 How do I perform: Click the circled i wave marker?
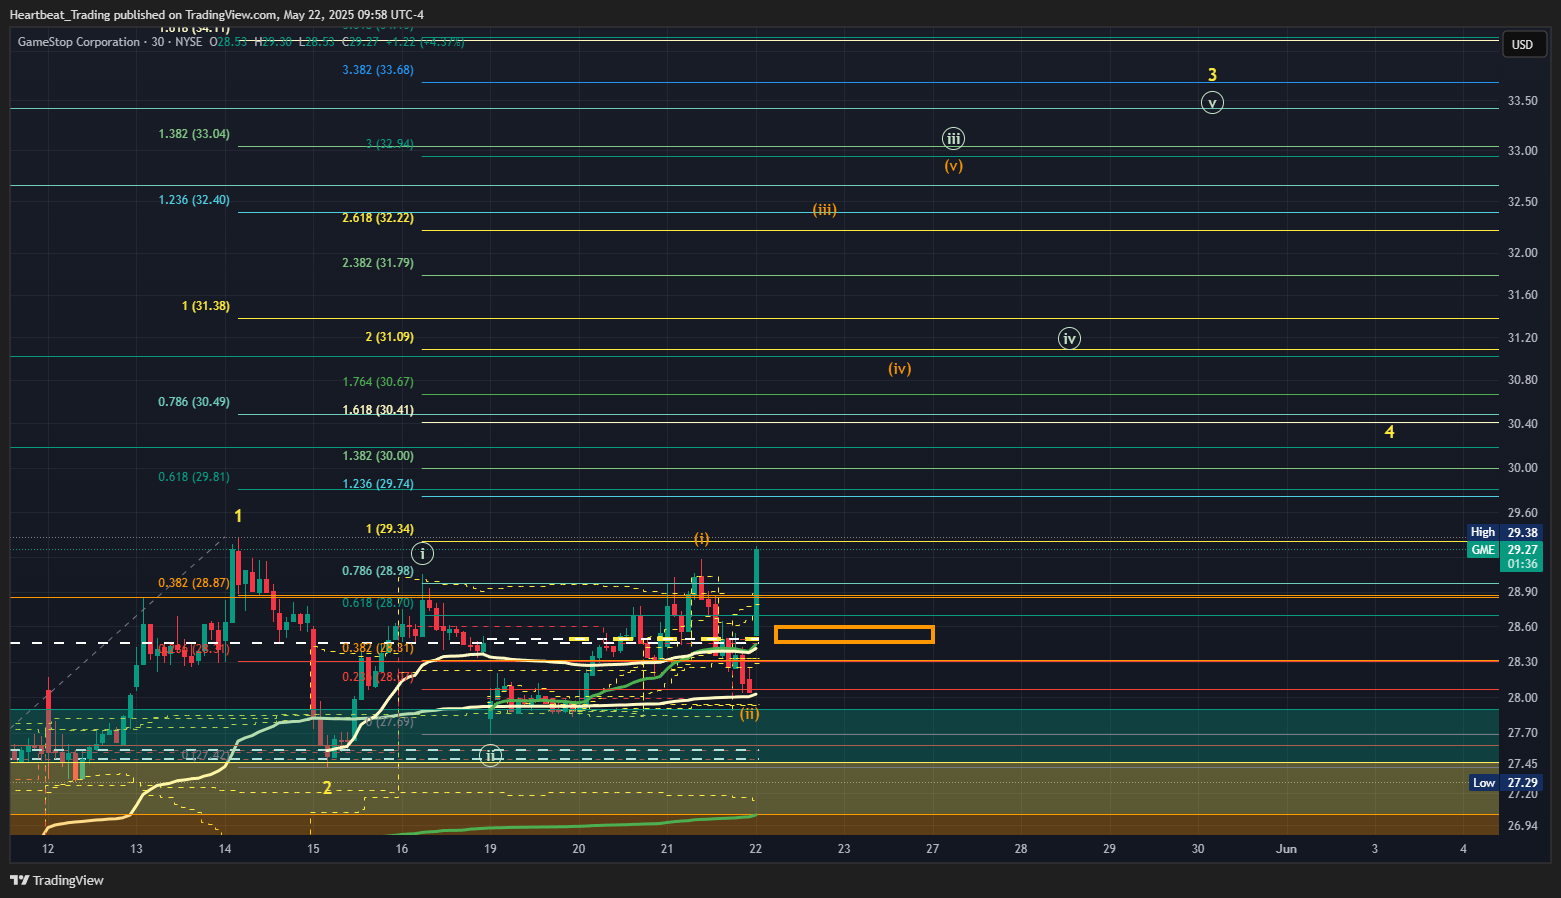click(x=423, y=553)
